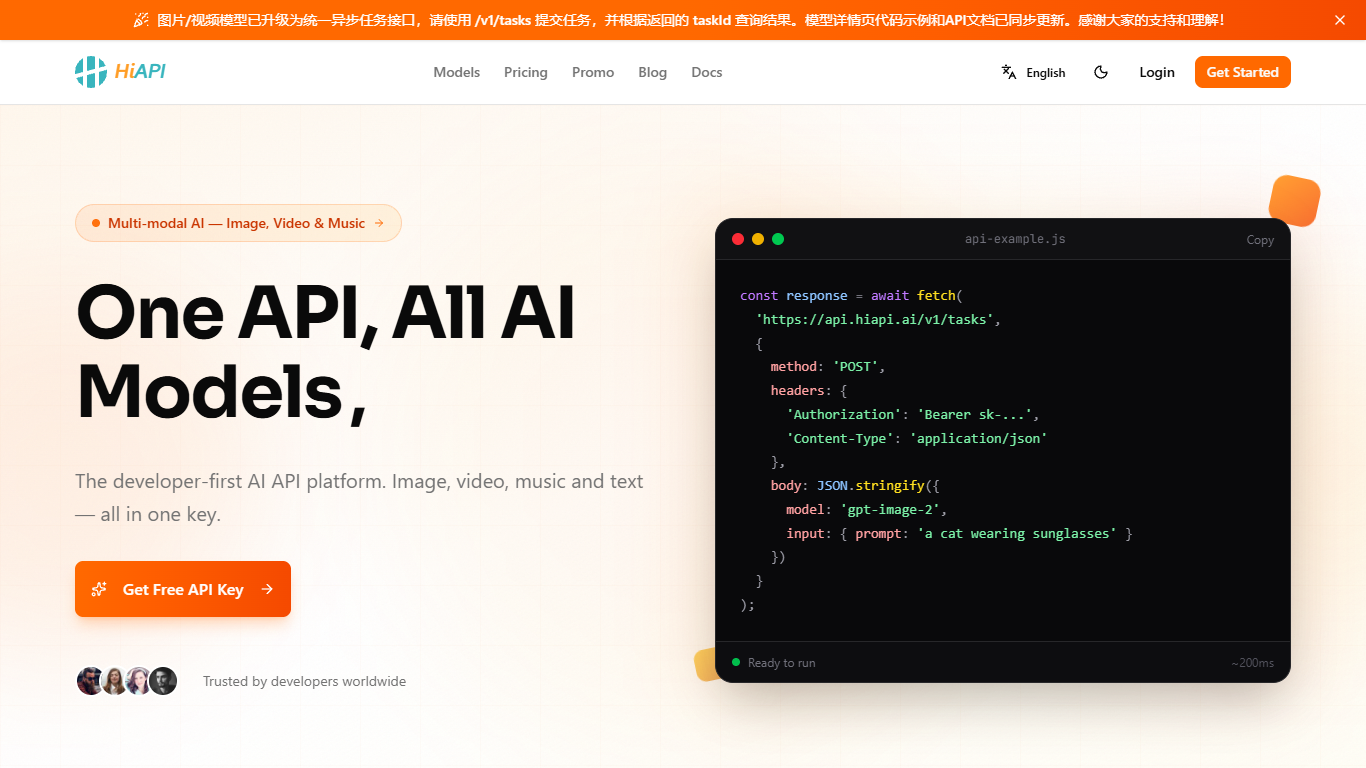Click the third developer avatar
Image resolution: width=1366 pixels, height=768 pixels.
click(138, 681)
